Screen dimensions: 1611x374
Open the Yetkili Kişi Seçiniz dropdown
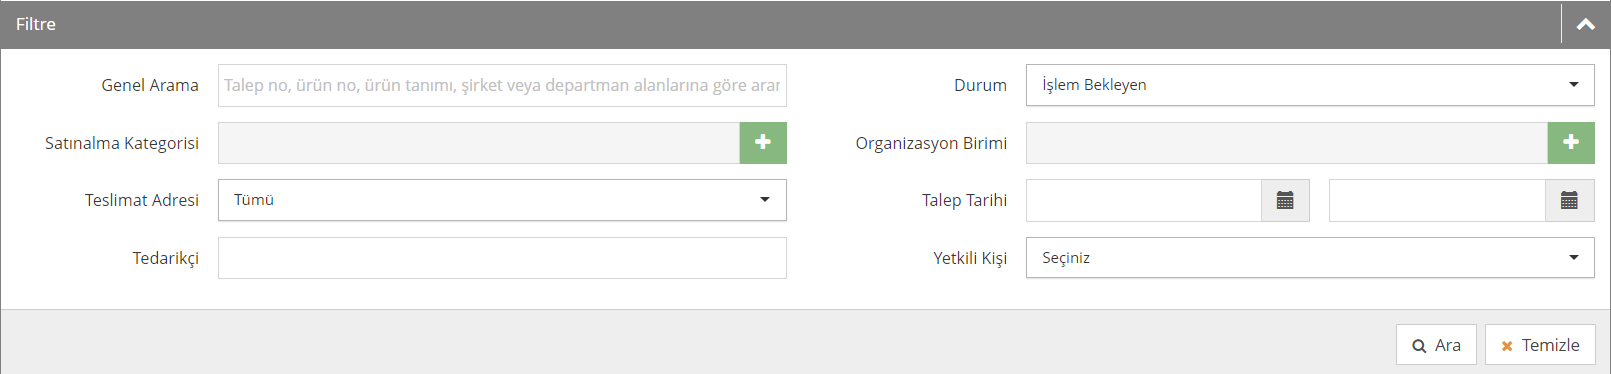(x=1310, y=258)
